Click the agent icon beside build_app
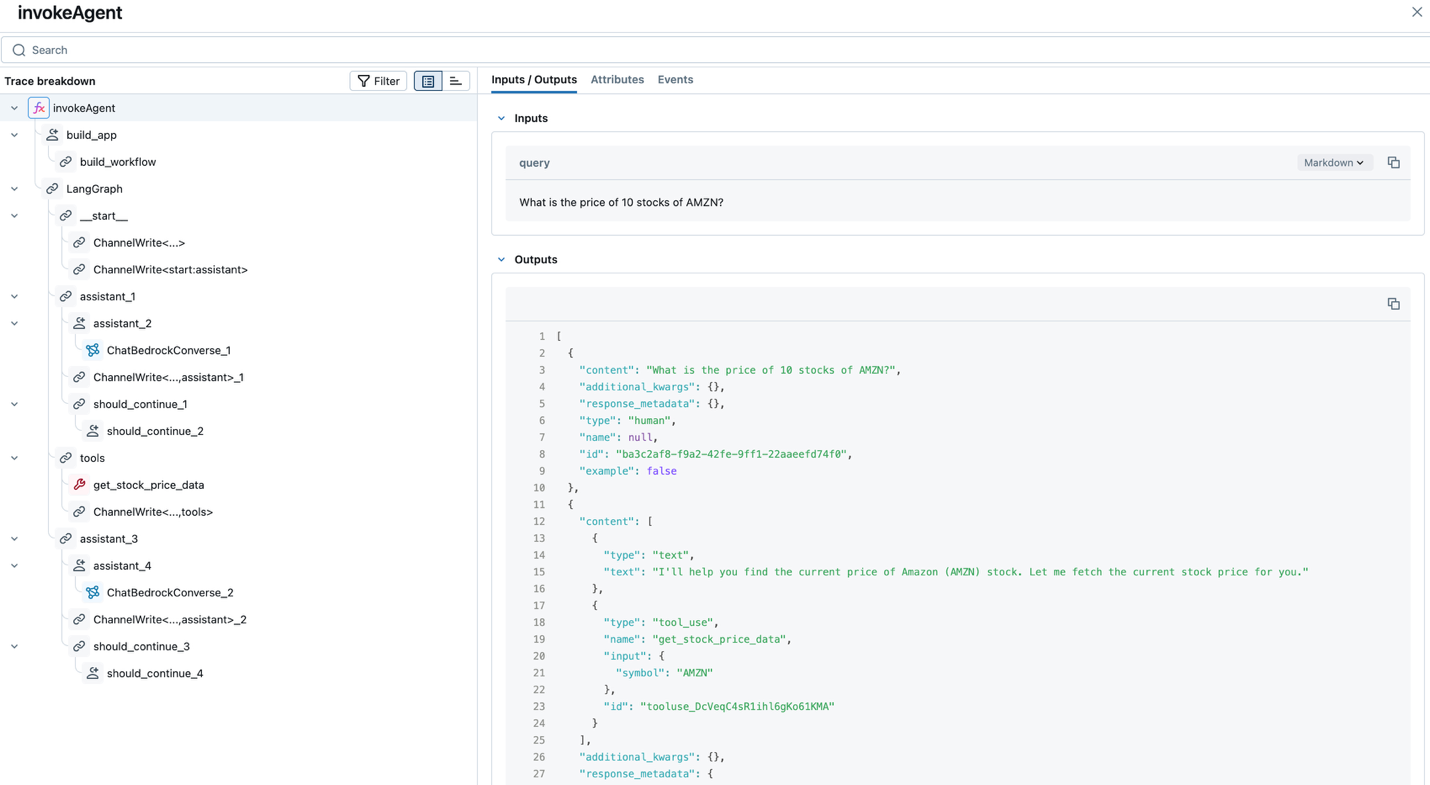 [52, 135]
